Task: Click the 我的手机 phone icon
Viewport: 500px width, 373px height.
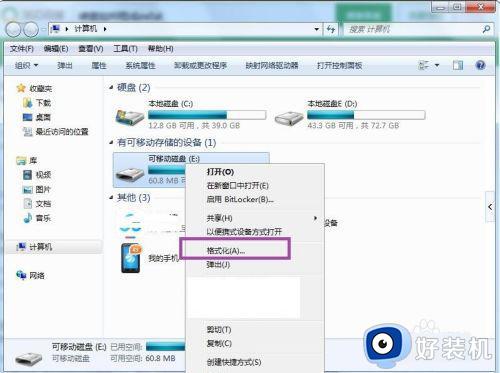Action: 131,258
